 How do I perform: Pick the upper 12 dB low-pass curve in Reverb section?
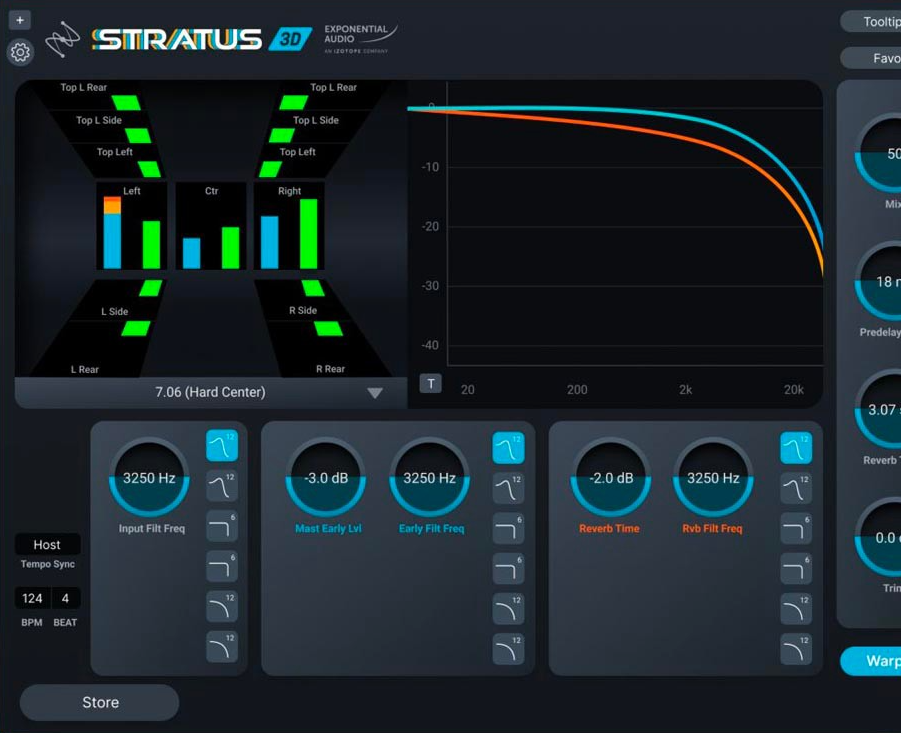pos(796,609)
